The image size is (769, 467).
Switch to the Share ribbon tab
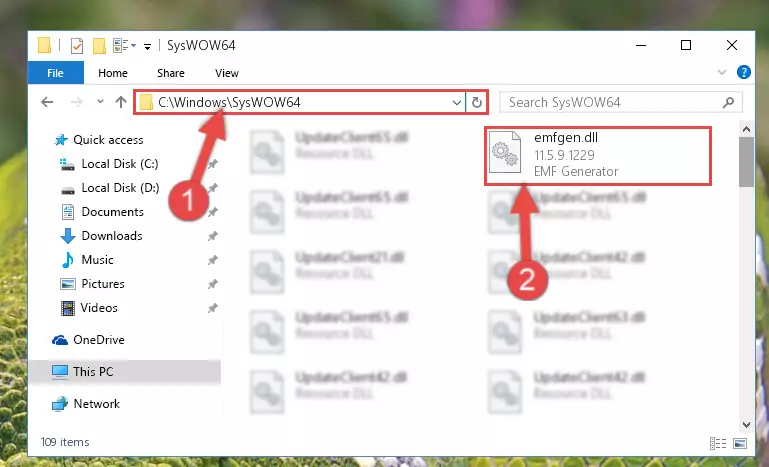pyautogui.click(x=171, y=73)
